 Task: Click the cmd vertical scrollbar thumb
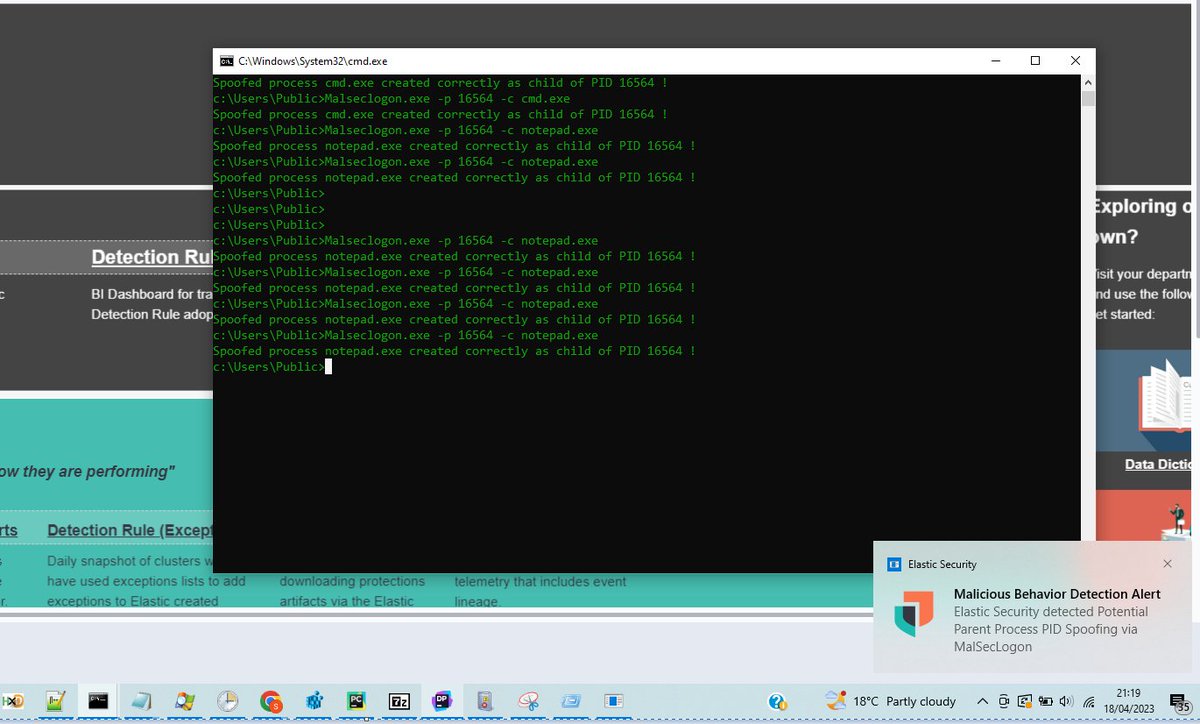1088,98
